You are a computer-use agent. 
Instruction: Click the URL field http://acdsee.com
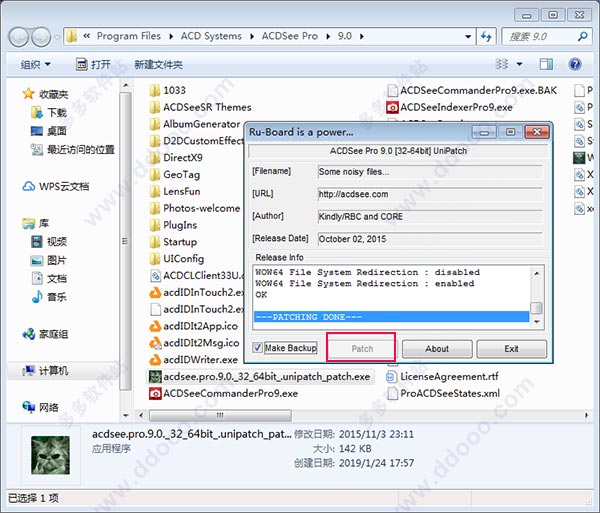(x=430, y=194)
